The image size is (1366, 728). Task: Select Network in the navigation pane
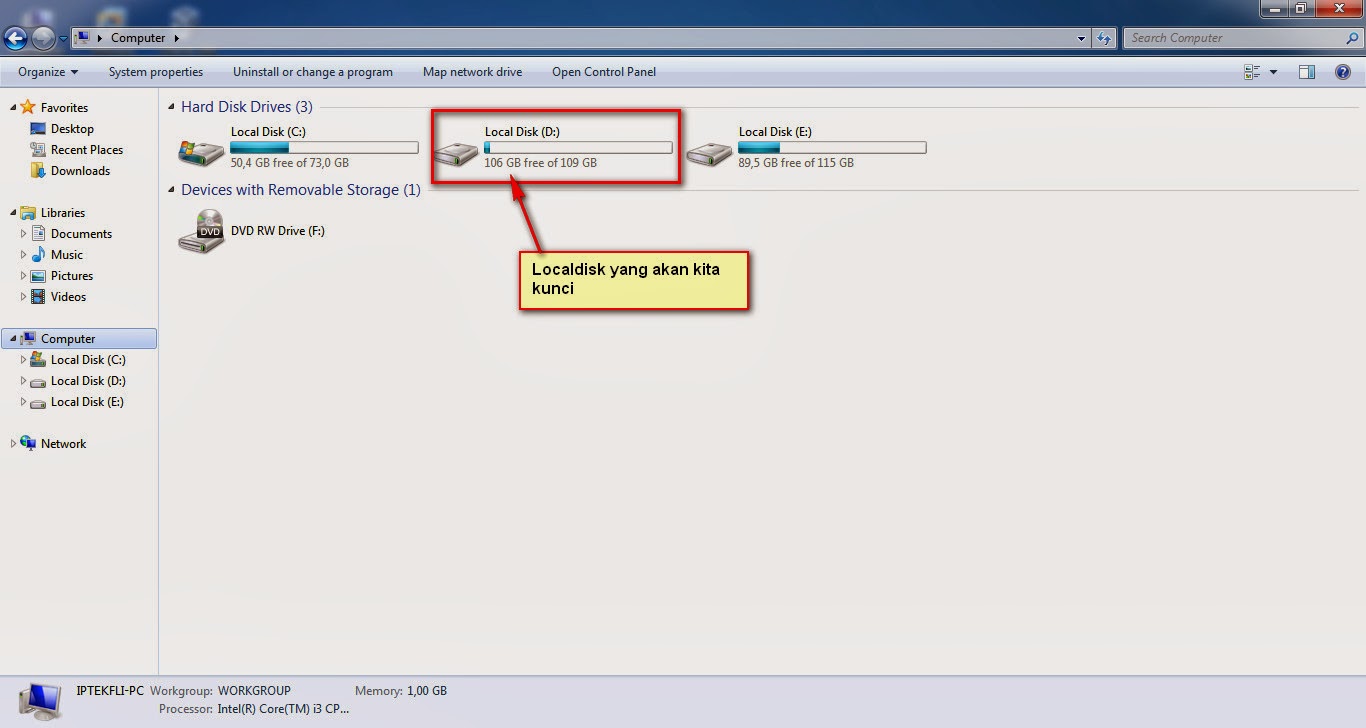click(63, 444)
